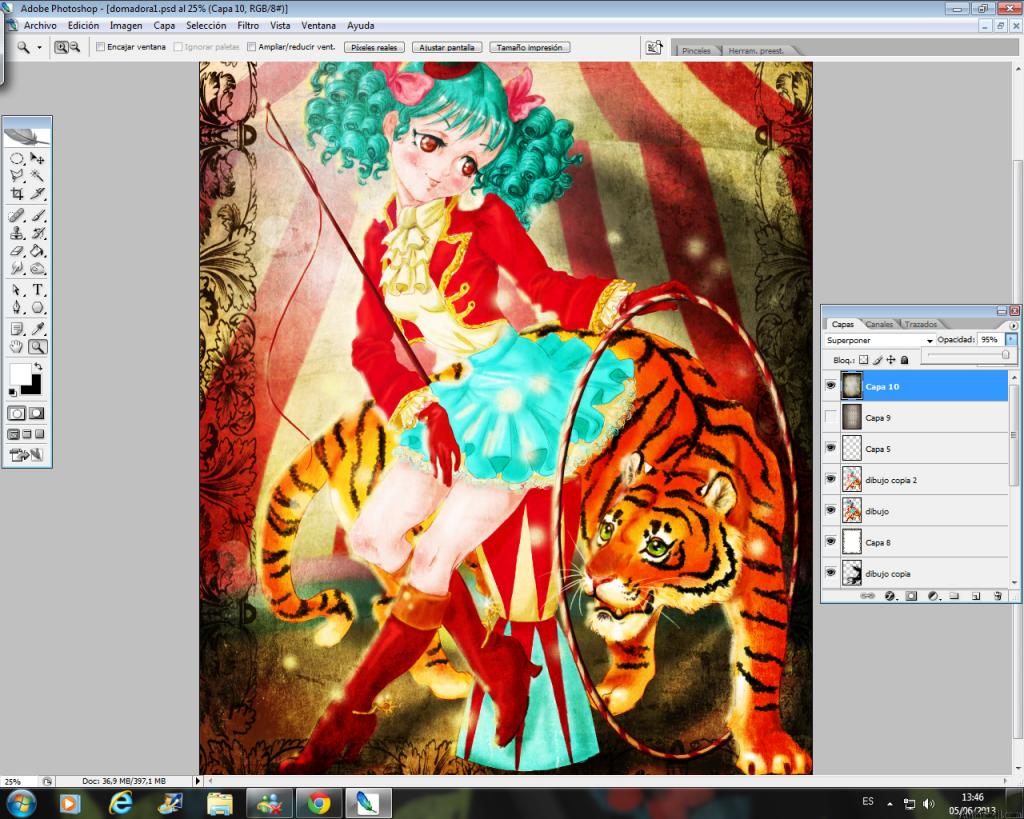Hide the Capa 8 layer
This screenshot has height=819, width=1024.
[x=831, y=542]
